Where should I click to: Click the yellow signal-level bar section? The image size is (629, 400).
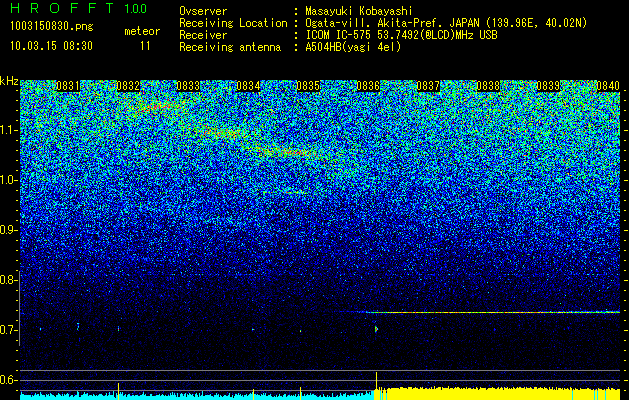click(497, 394)
